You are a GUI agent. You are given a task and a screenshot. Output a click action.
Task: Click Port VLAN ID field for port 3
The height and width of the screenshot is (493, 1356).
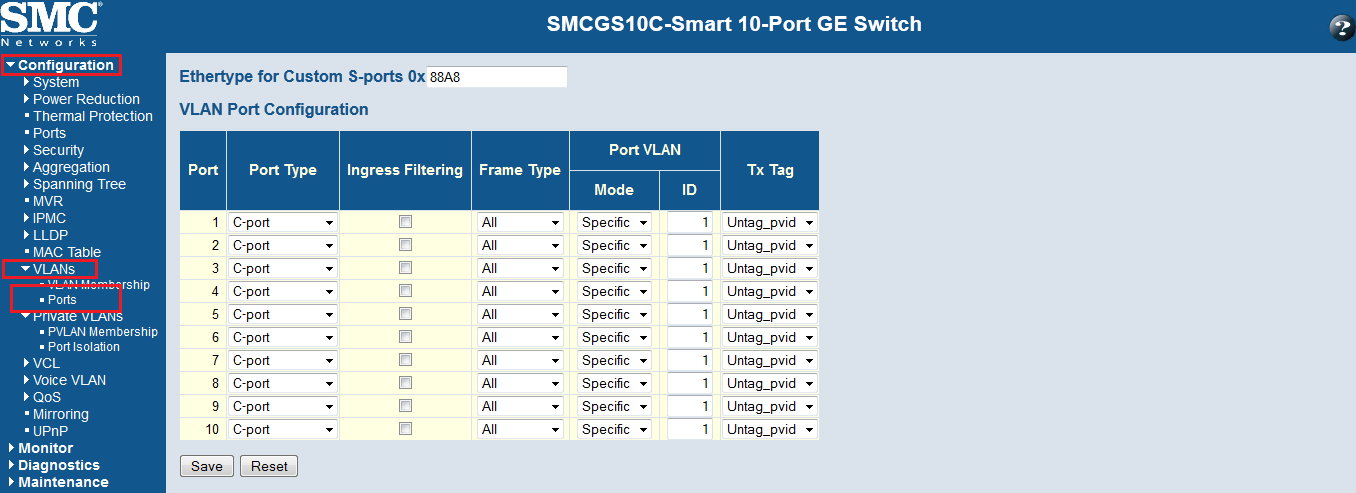pyautogui.click(x=690, y=268)
